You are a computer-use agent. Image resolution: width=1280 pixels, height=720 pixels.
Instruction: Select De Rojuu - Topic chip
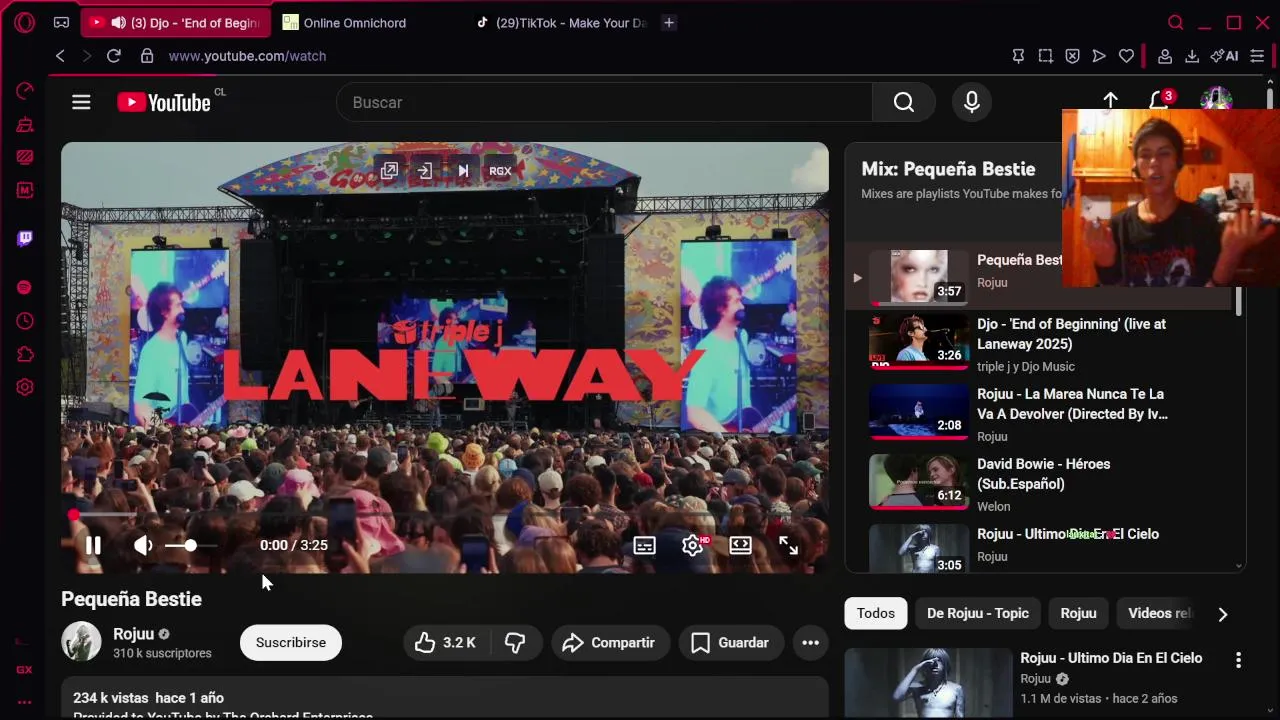(978, 613)
